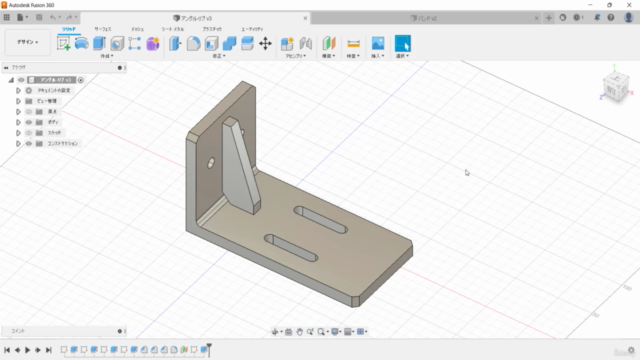Expand the Named Views node

tap(18, 101)
